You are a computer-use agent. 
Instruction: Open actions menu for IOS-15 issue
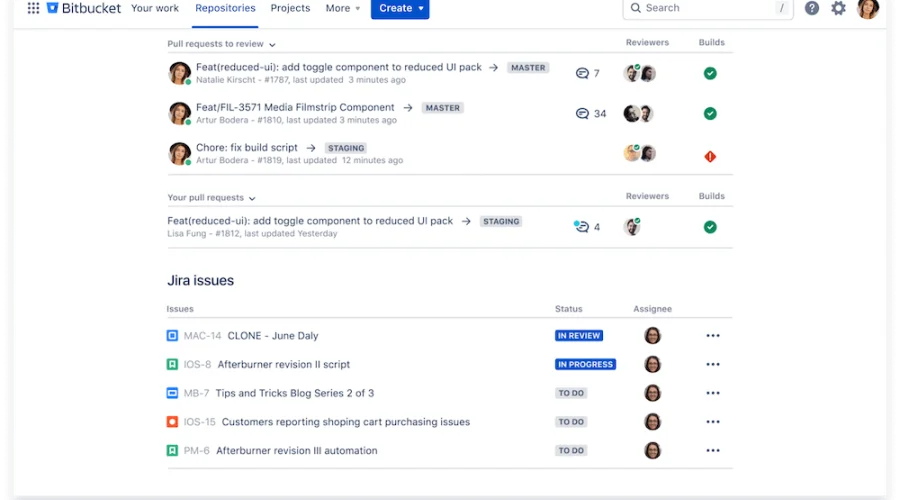[x=713, y=421]
